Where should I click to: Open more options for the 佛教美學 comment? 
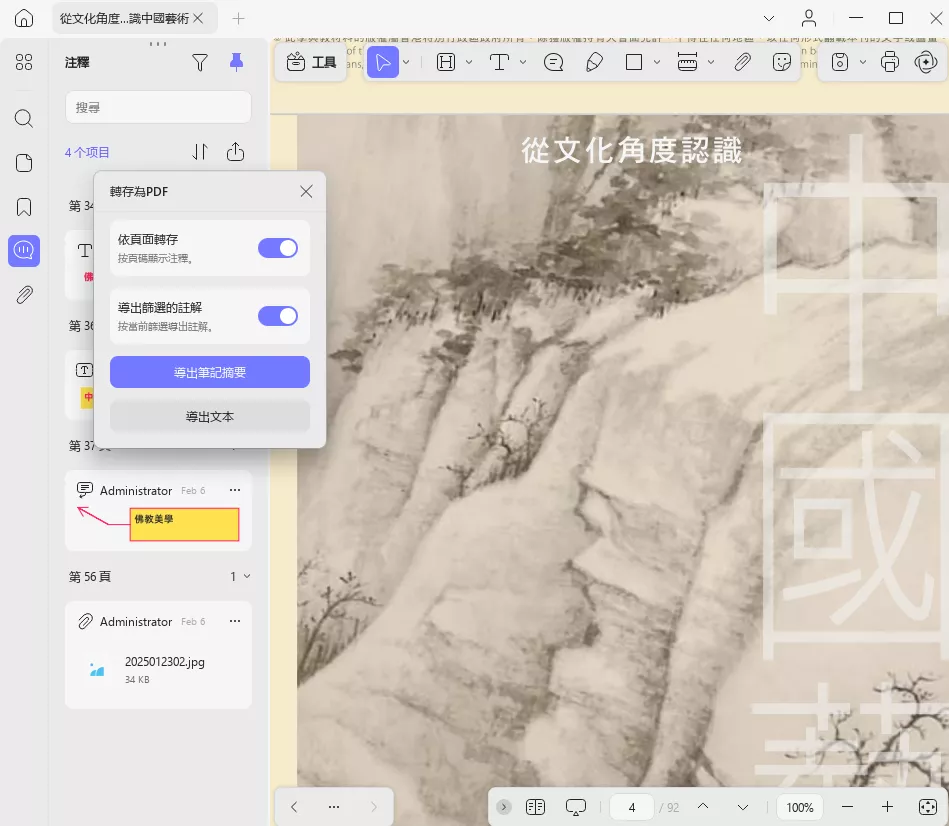tap(235, 490)
